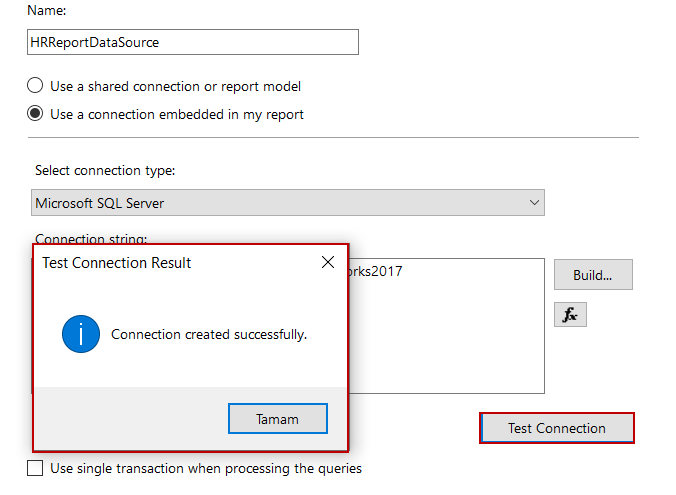The width and height of the screenshot is (676, 495).
Task: Open the Microsoft SQL Server connection type dropdown
Action: (288, 203)
